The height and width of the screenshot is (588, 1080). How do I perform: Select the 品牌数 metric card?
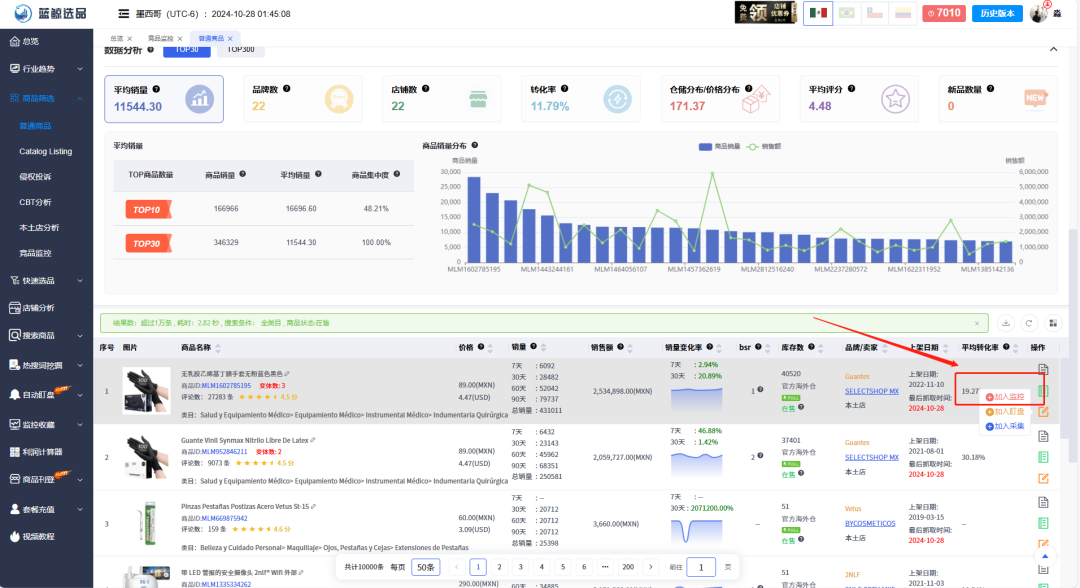pos(302,99)
